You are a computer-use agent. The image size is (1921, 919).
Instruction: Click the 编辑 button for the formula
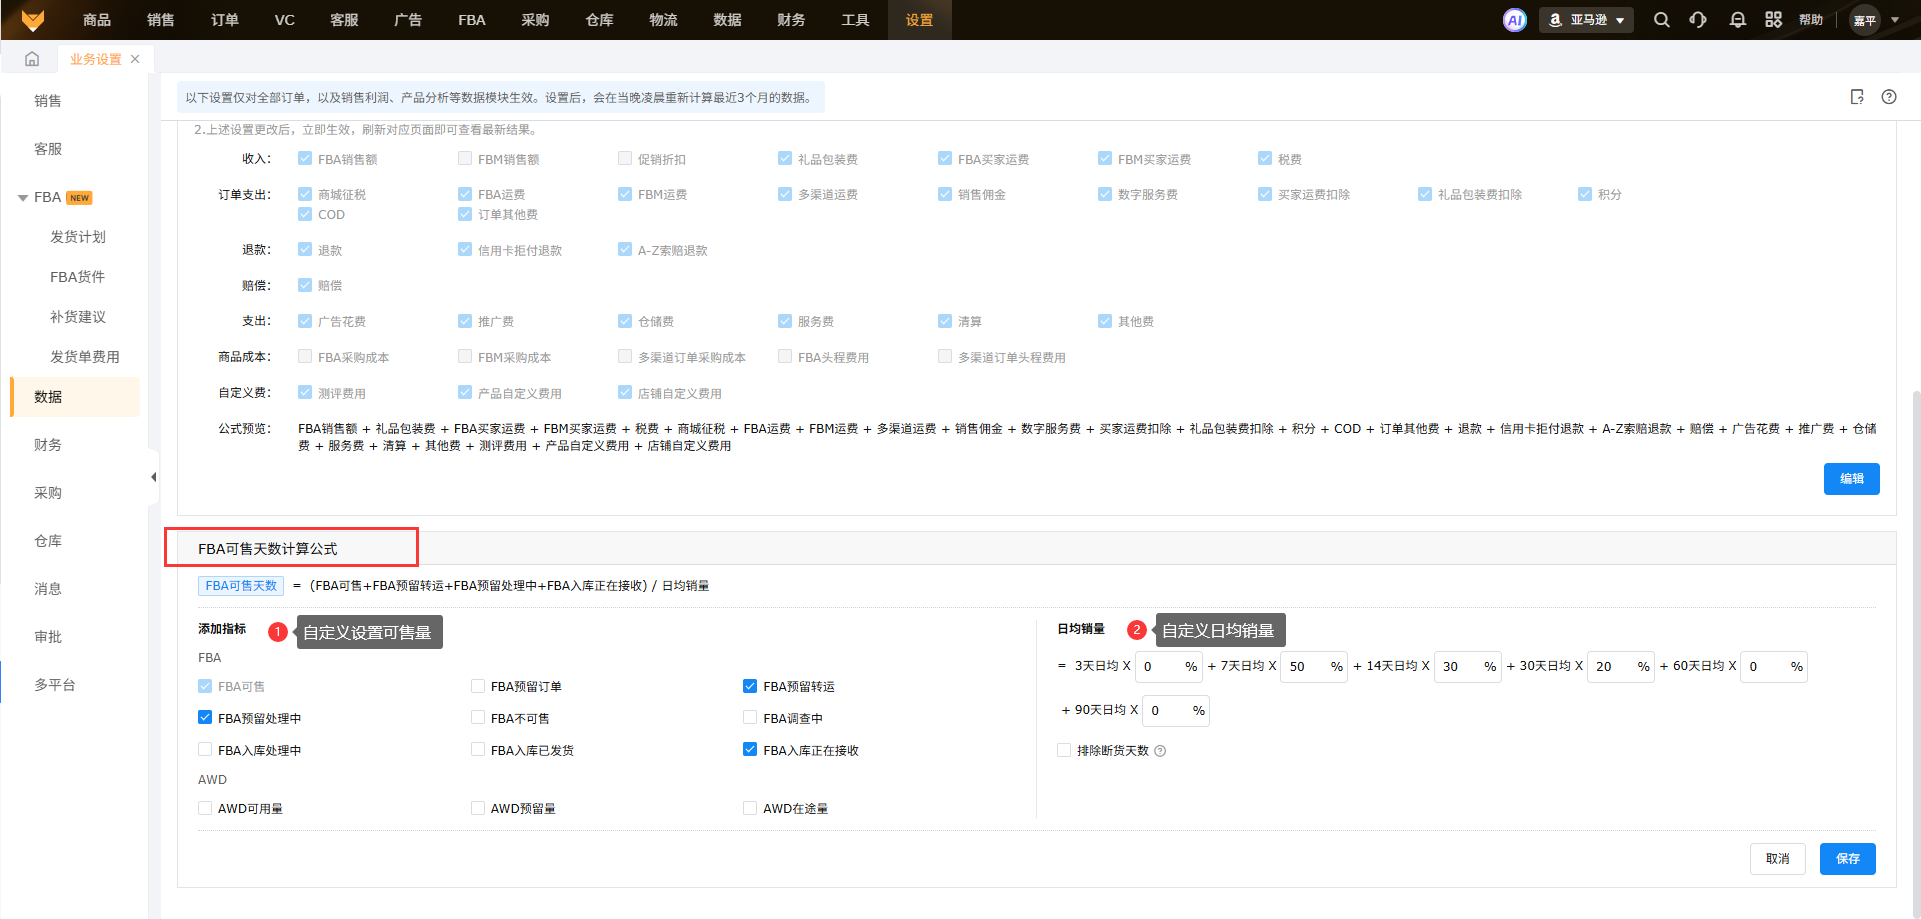pyautogui.click(x=1852, y=479)
